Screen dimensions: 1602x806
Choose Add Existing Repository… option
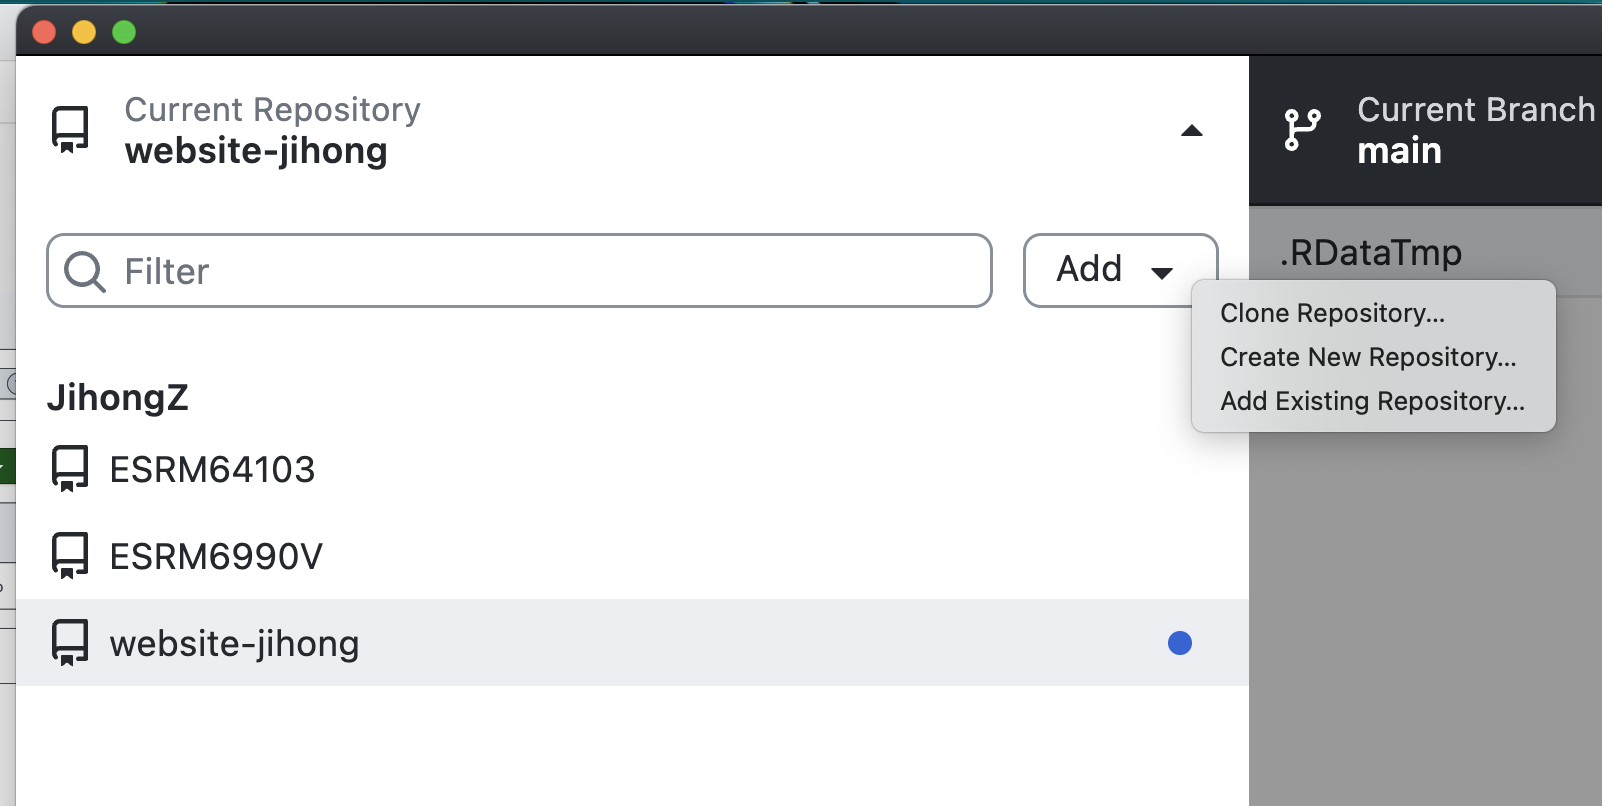(1372, 401)
